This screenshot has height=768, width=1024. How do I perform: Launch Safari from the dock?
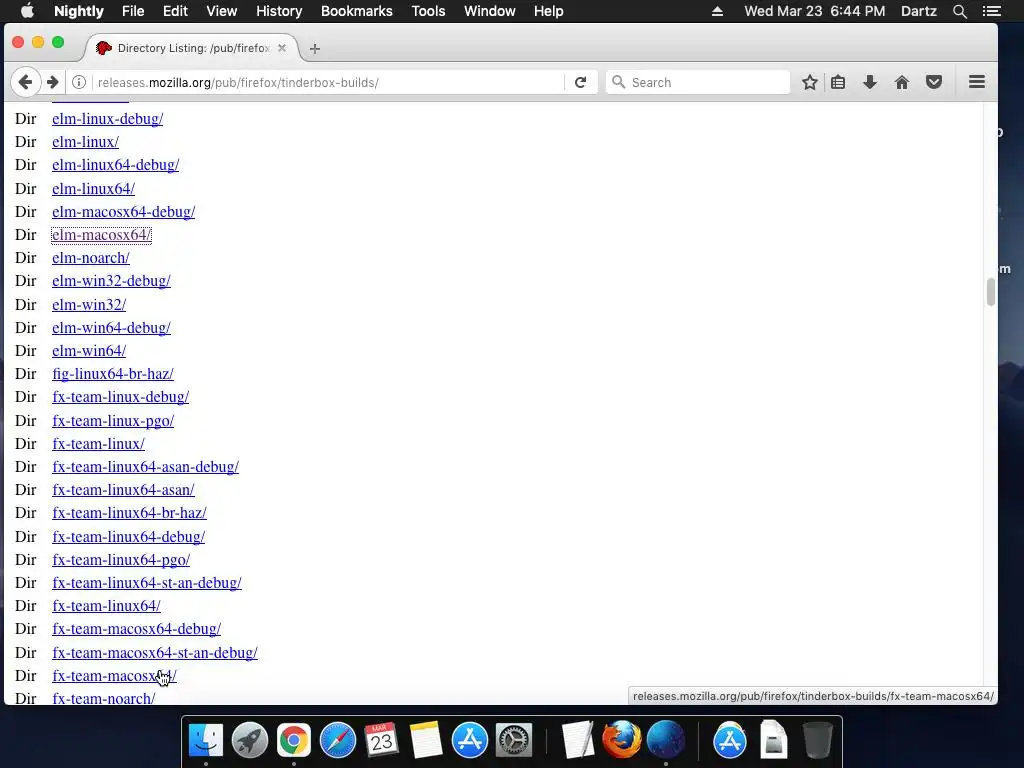tap(338, 741)
